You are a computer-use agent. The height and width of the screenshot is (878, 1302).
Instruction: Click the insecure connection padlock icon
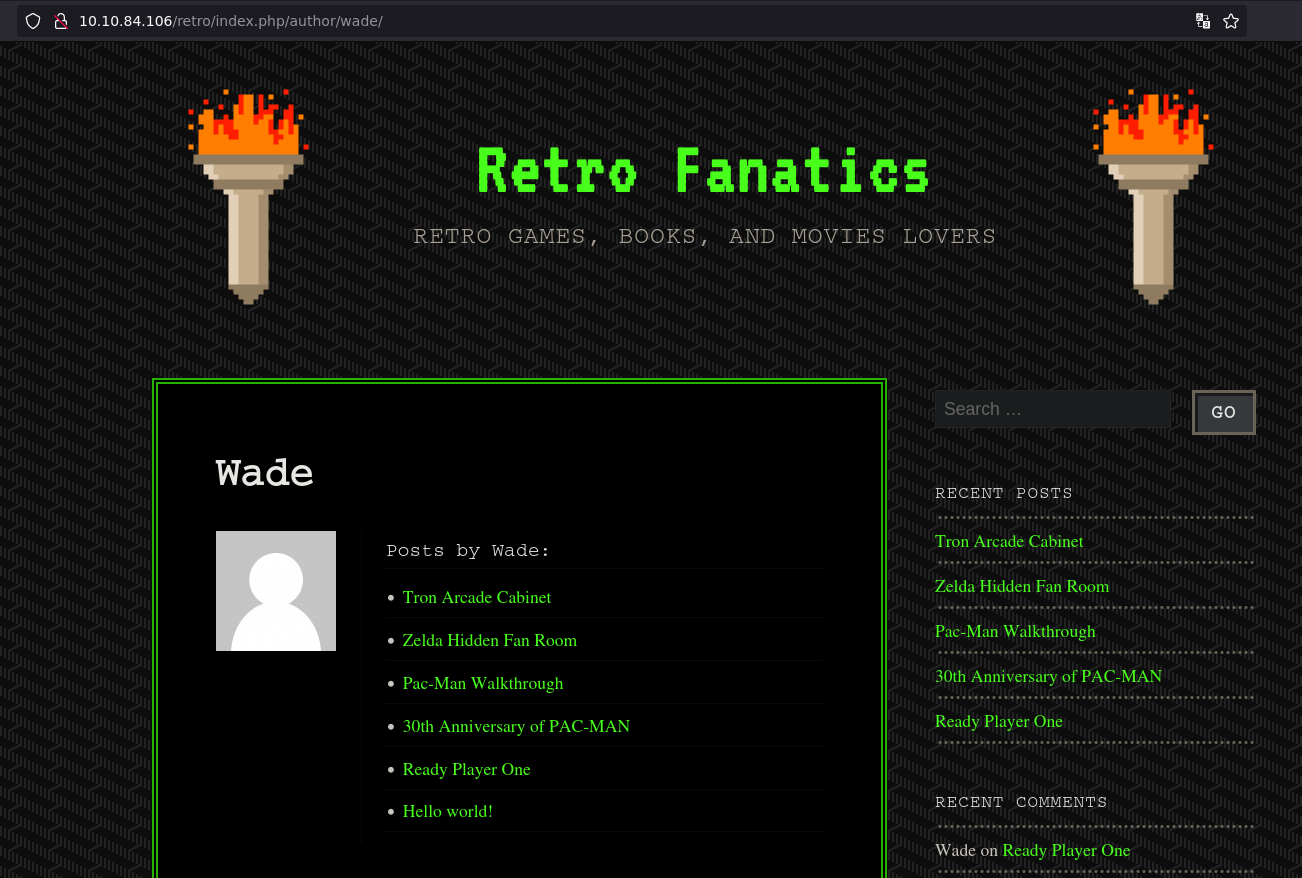point(60,21)
